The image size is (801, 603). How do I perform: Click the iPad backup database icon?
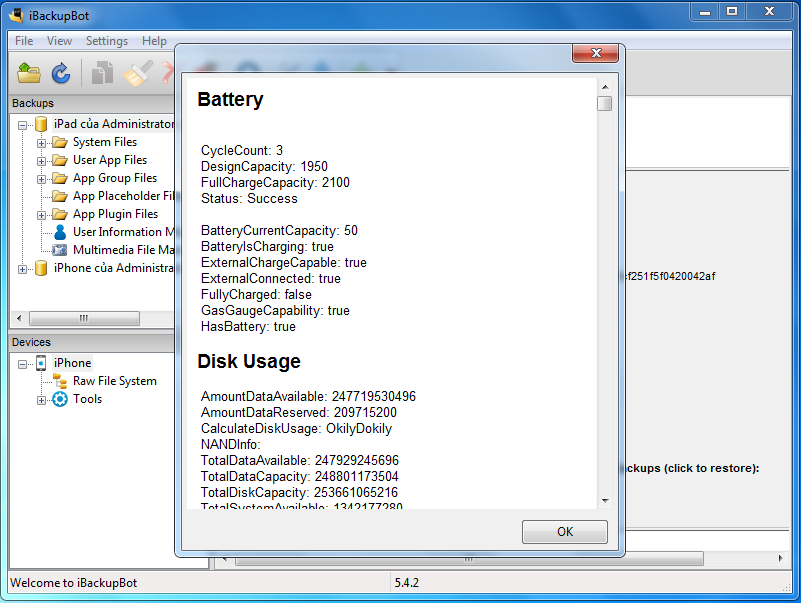(41, 124)
